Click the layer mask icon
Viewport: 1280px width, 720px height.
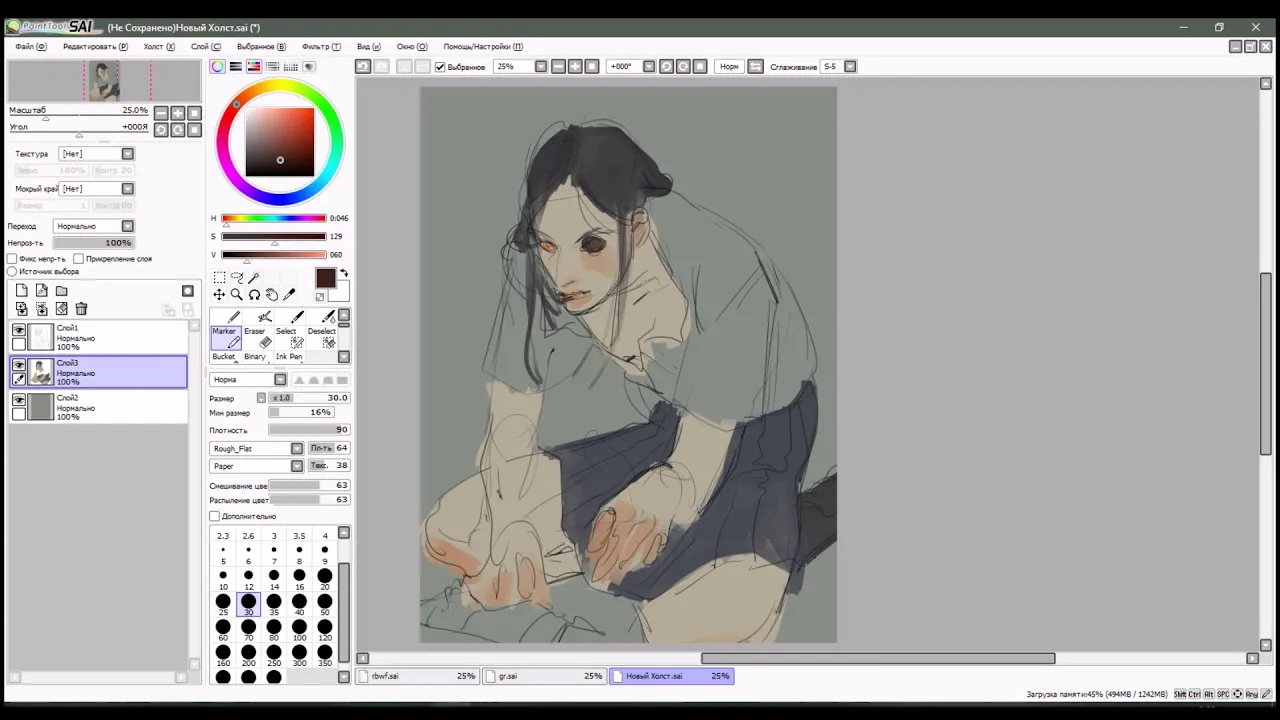click(187, 291)
